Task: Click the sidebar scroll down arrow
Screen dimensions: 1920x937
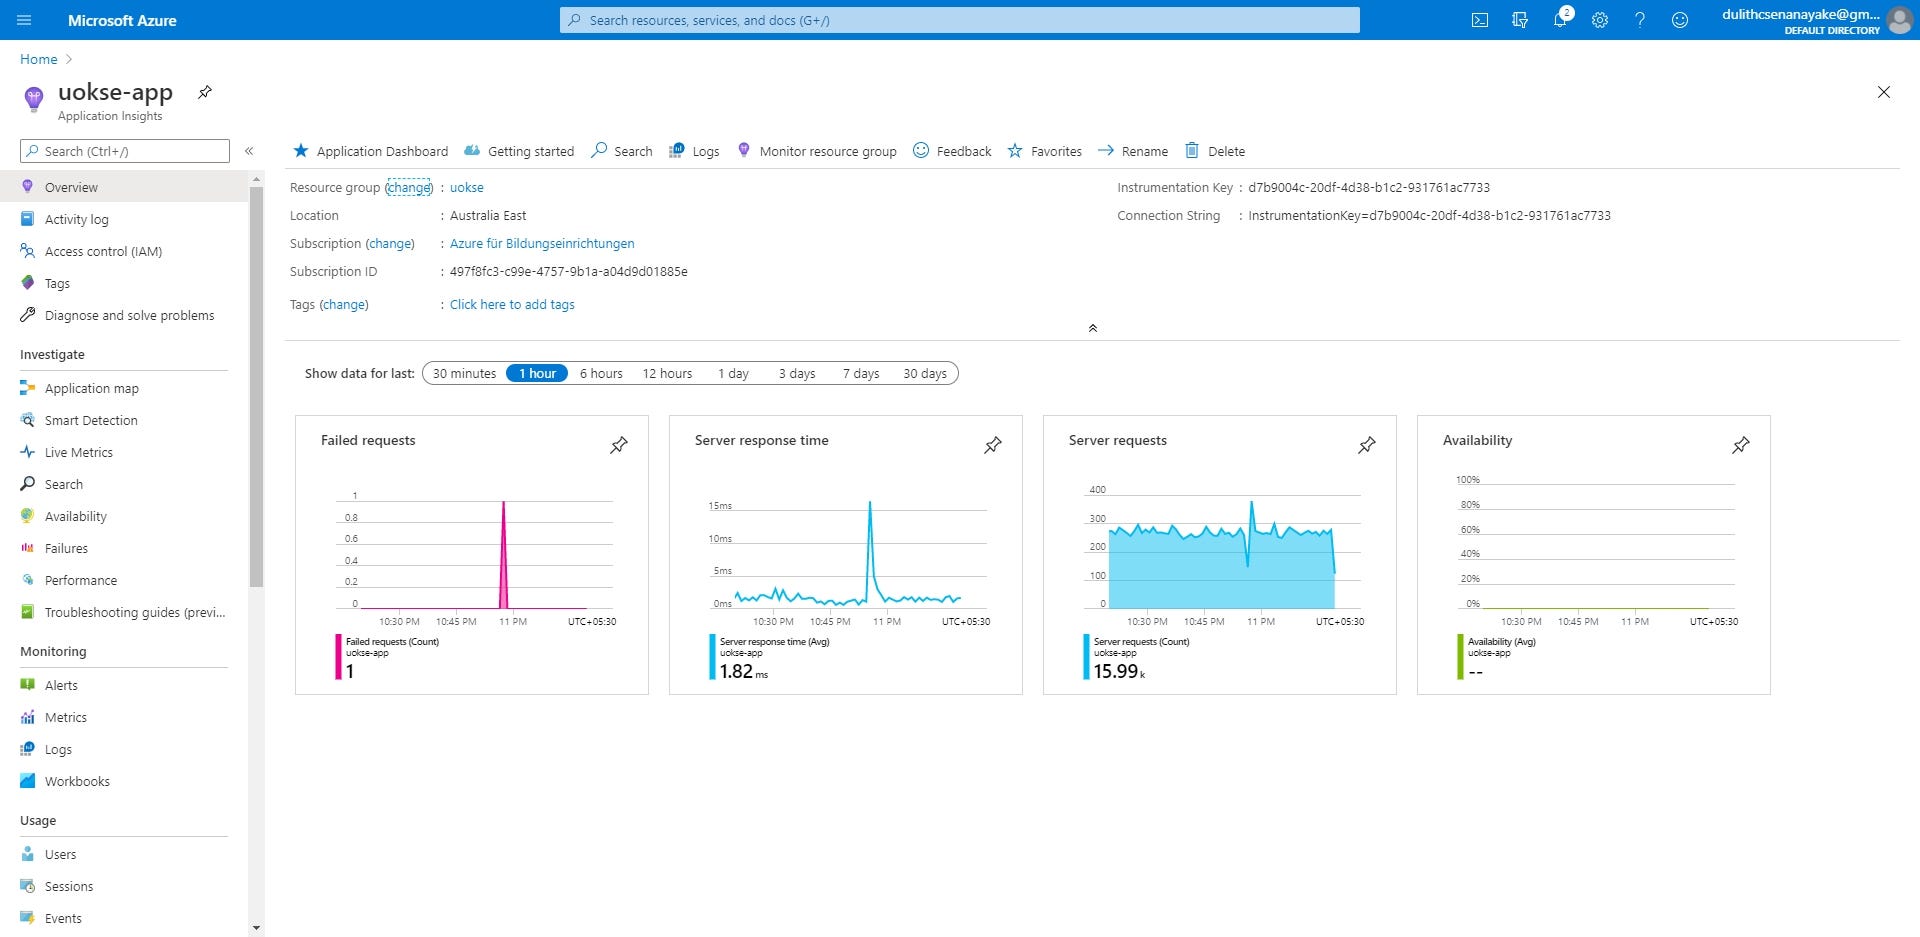Action: [256, 928]
